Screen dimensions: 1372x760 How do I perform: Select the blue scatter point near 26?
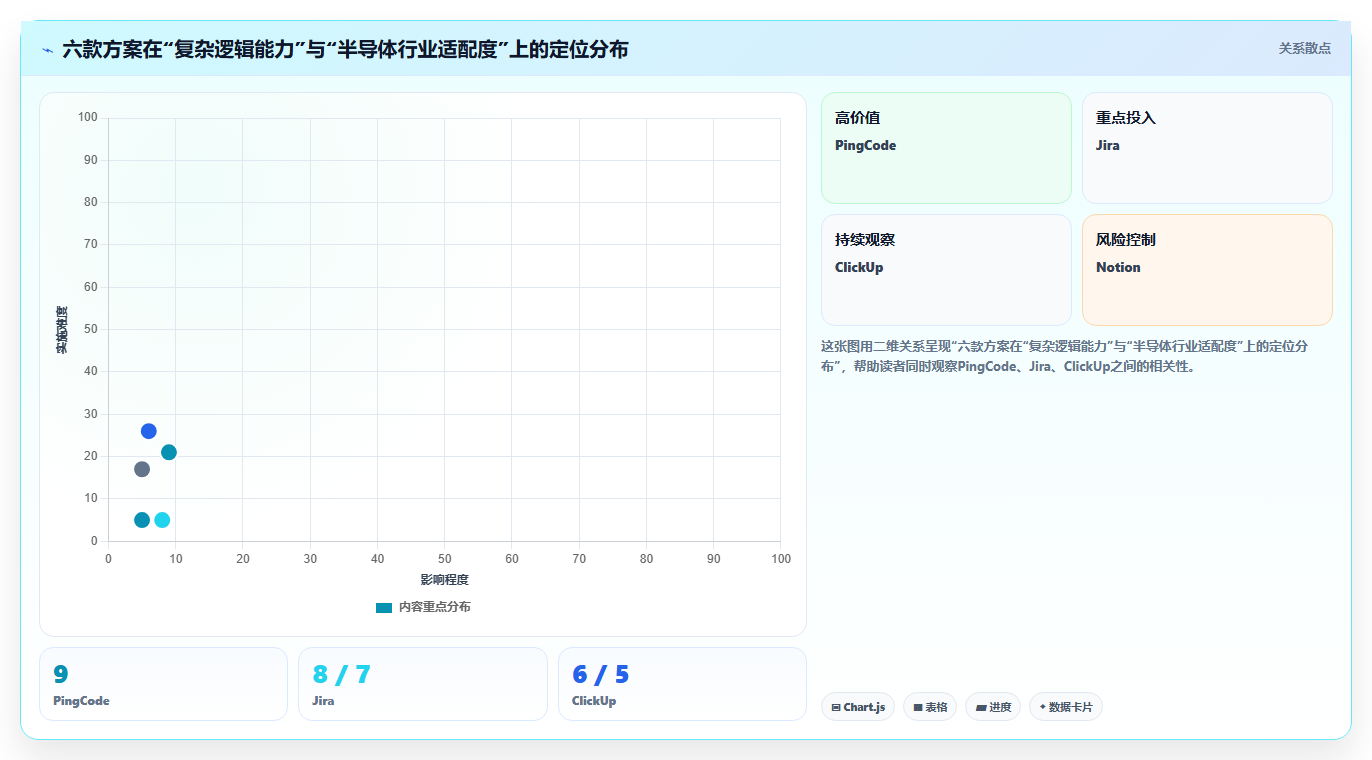click(x=149, y=431)
